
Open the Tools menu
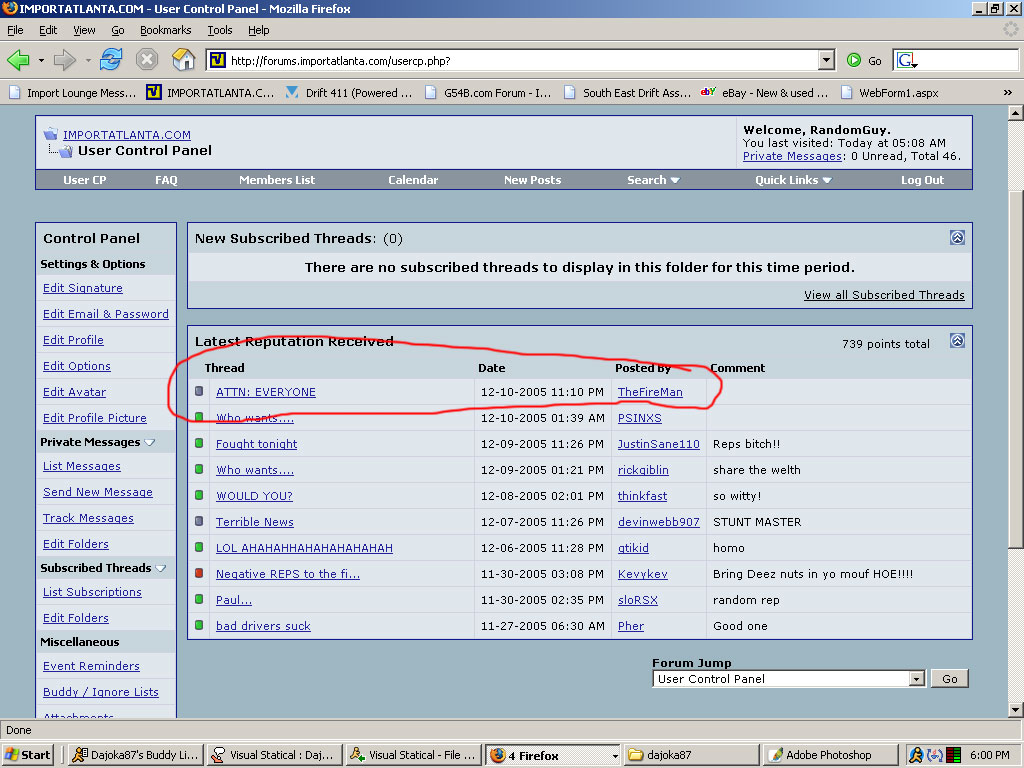pyautogui.click(x=219, y=31)
